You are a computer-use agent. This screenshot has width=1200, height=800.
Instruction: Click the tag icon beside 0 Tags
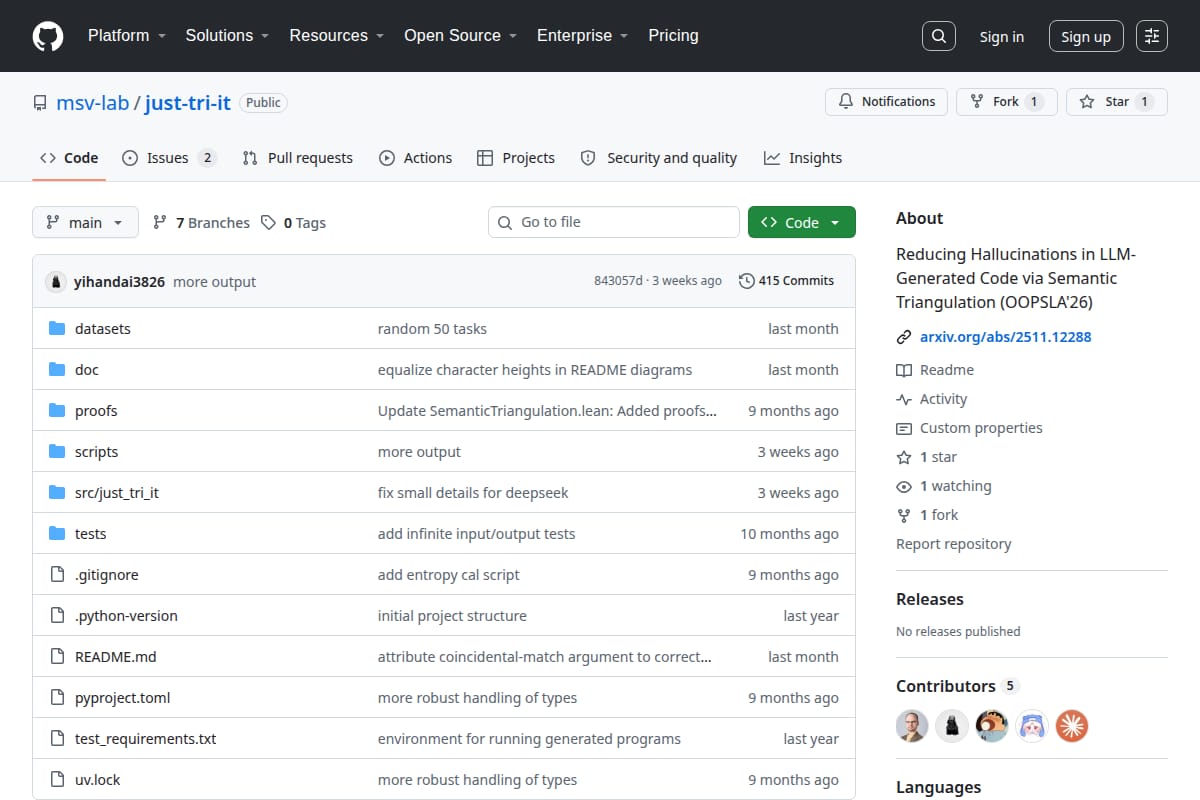pyautogui.click(x=268, y=223)
